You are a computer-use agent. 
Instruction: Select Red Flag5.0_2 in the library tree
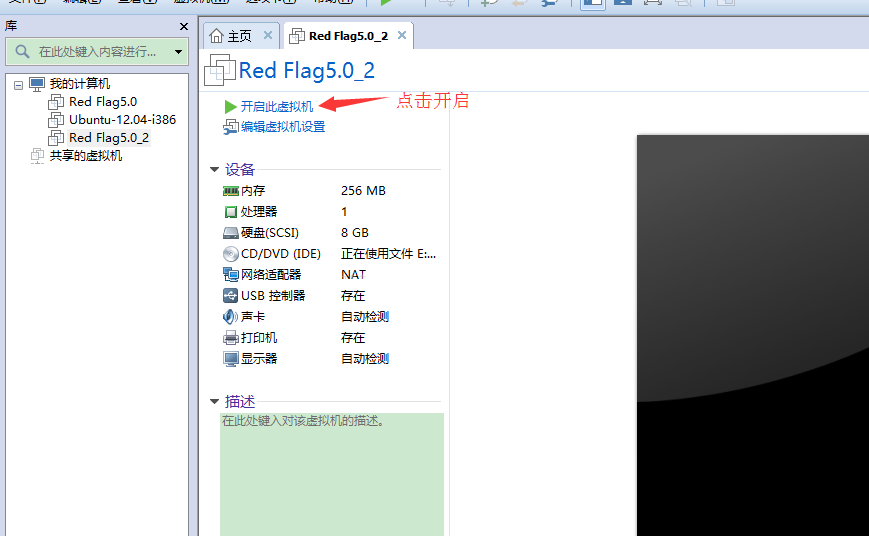point(109,137)
